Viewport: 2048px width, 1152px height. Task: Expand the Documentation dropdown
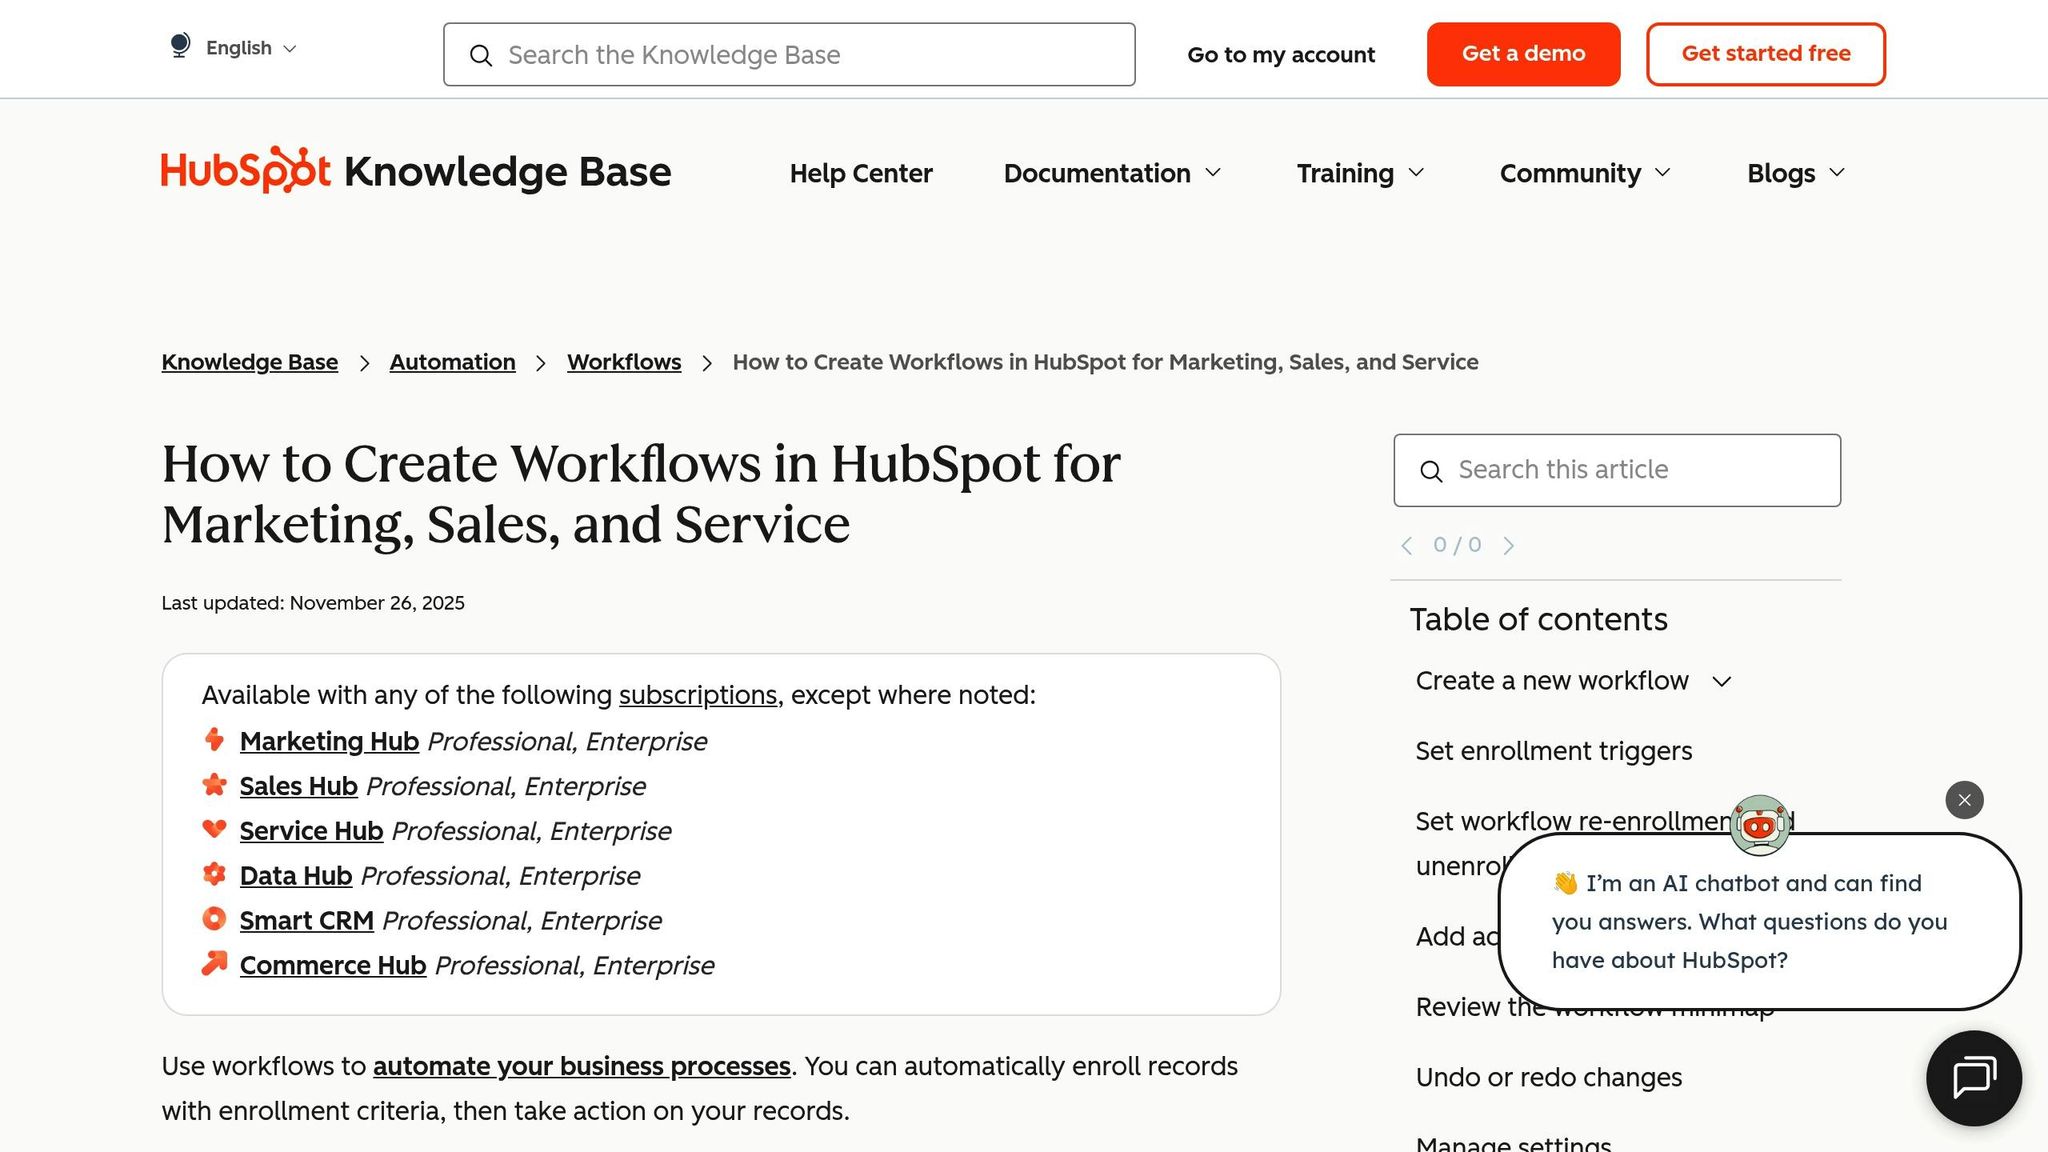[1112, 173]
